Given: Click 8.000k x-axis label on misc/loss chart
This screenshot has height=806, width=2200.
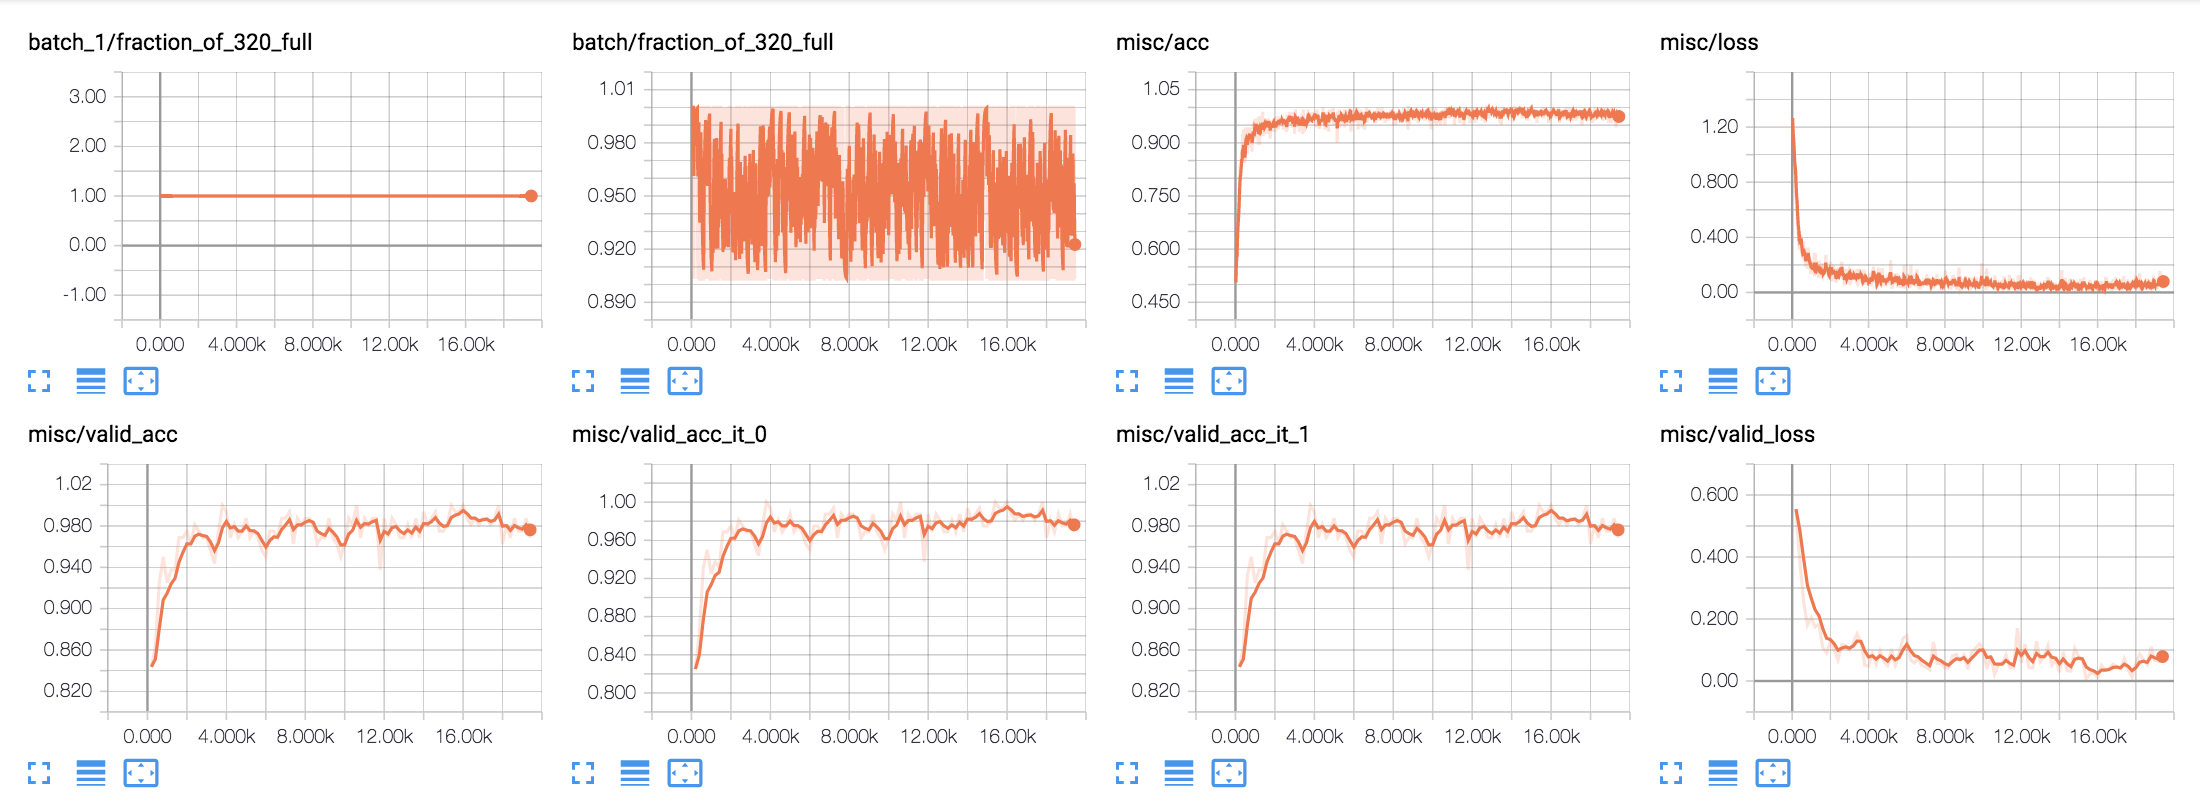Looking at the screenshot, I should point(1944,344).
